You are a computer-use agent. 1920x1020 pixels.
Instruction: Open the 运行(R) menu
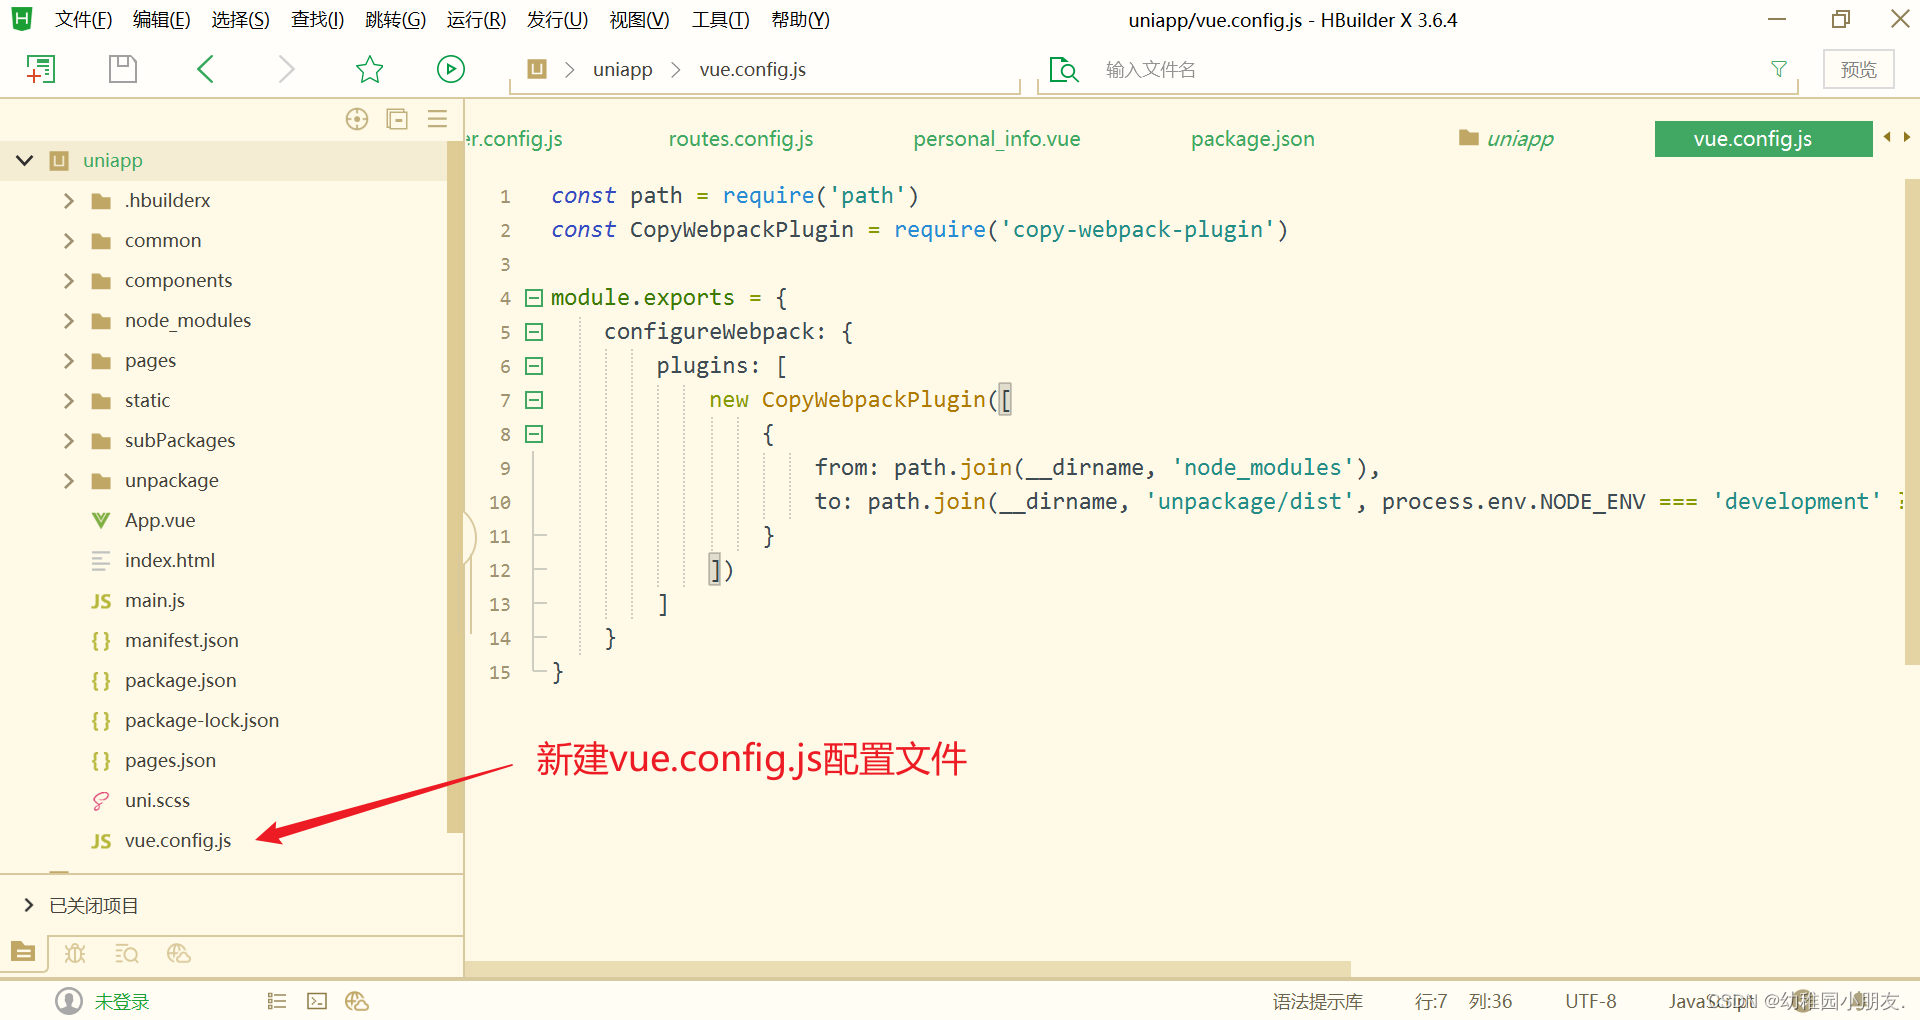point(475,19)
